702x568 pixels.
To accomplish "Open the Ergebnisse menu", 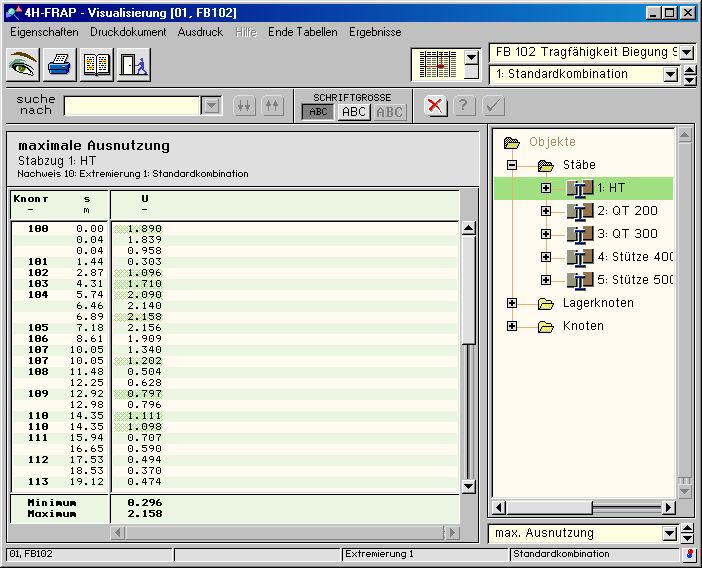I will 375,32.
